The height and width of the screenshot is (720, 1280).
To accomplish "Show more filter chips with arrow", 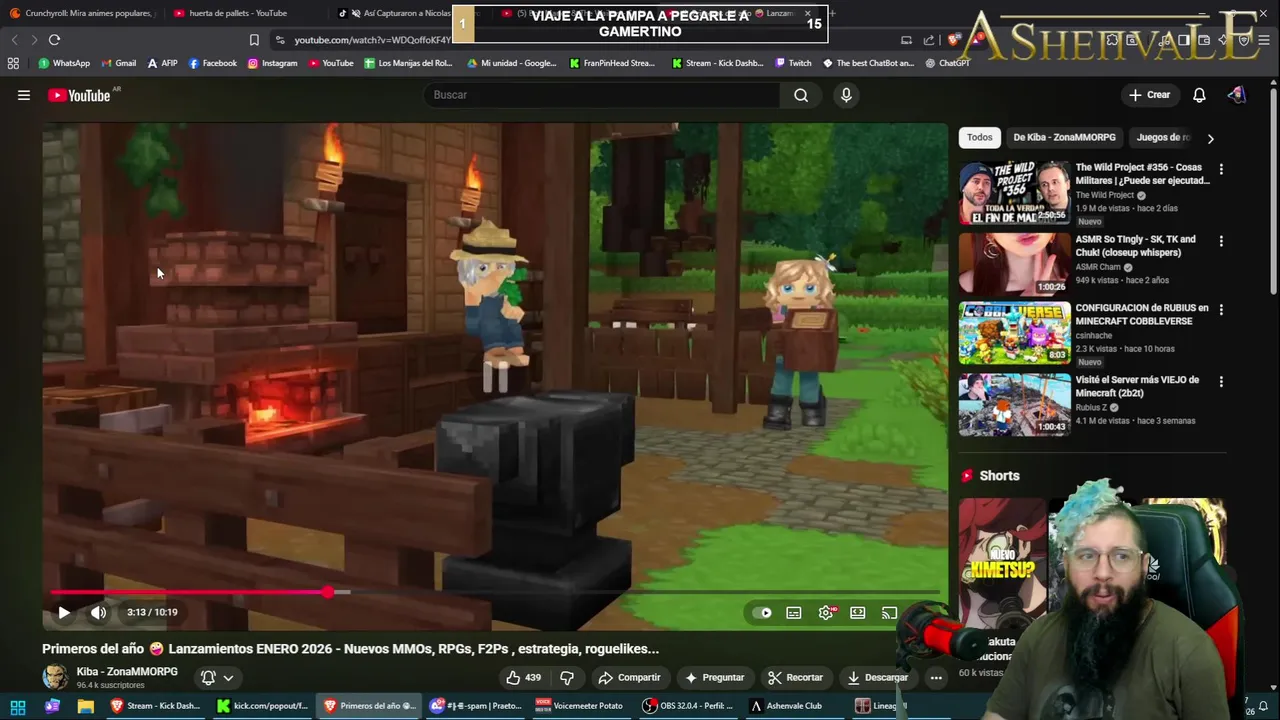I will (x=1210, y=138).
